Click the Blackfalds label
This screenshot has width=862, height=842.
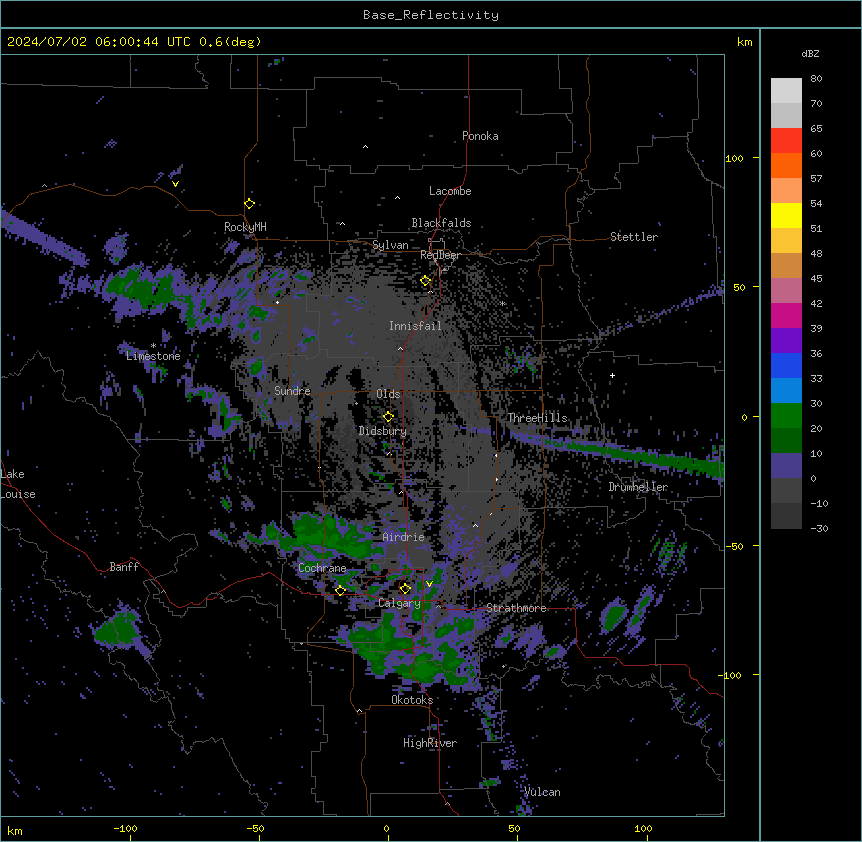tap(441, 223)
